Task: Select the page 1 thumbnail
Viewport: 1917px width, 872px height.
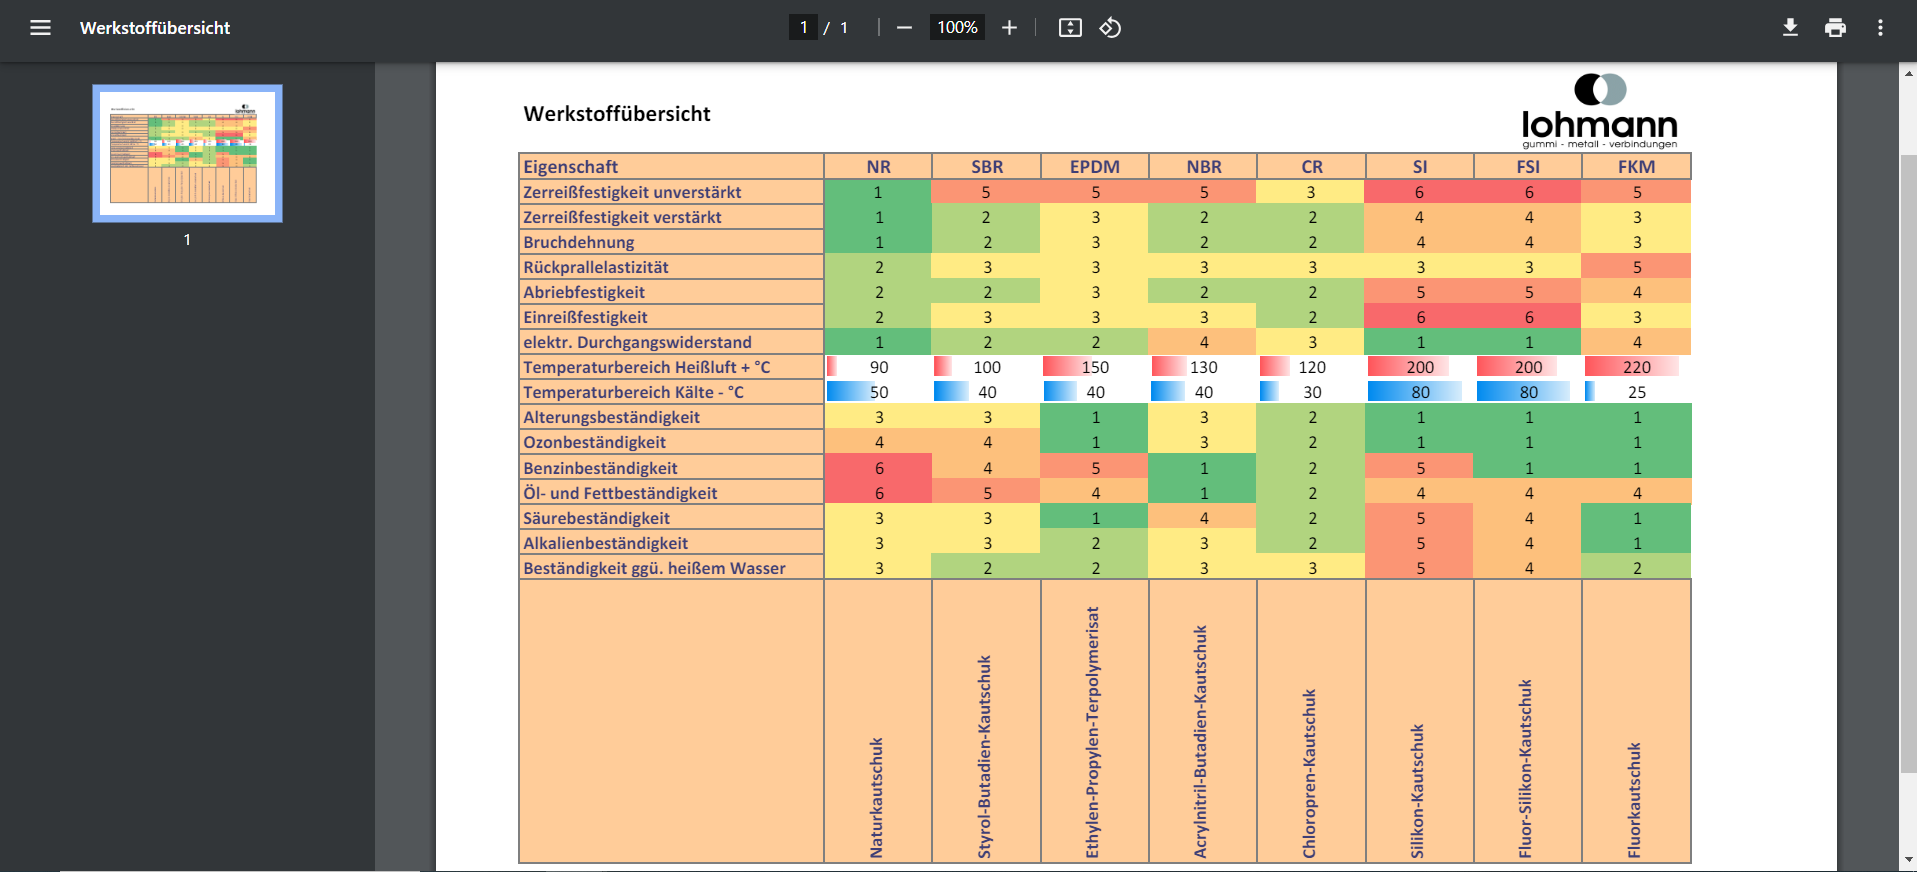Action: tap(187, 153)
